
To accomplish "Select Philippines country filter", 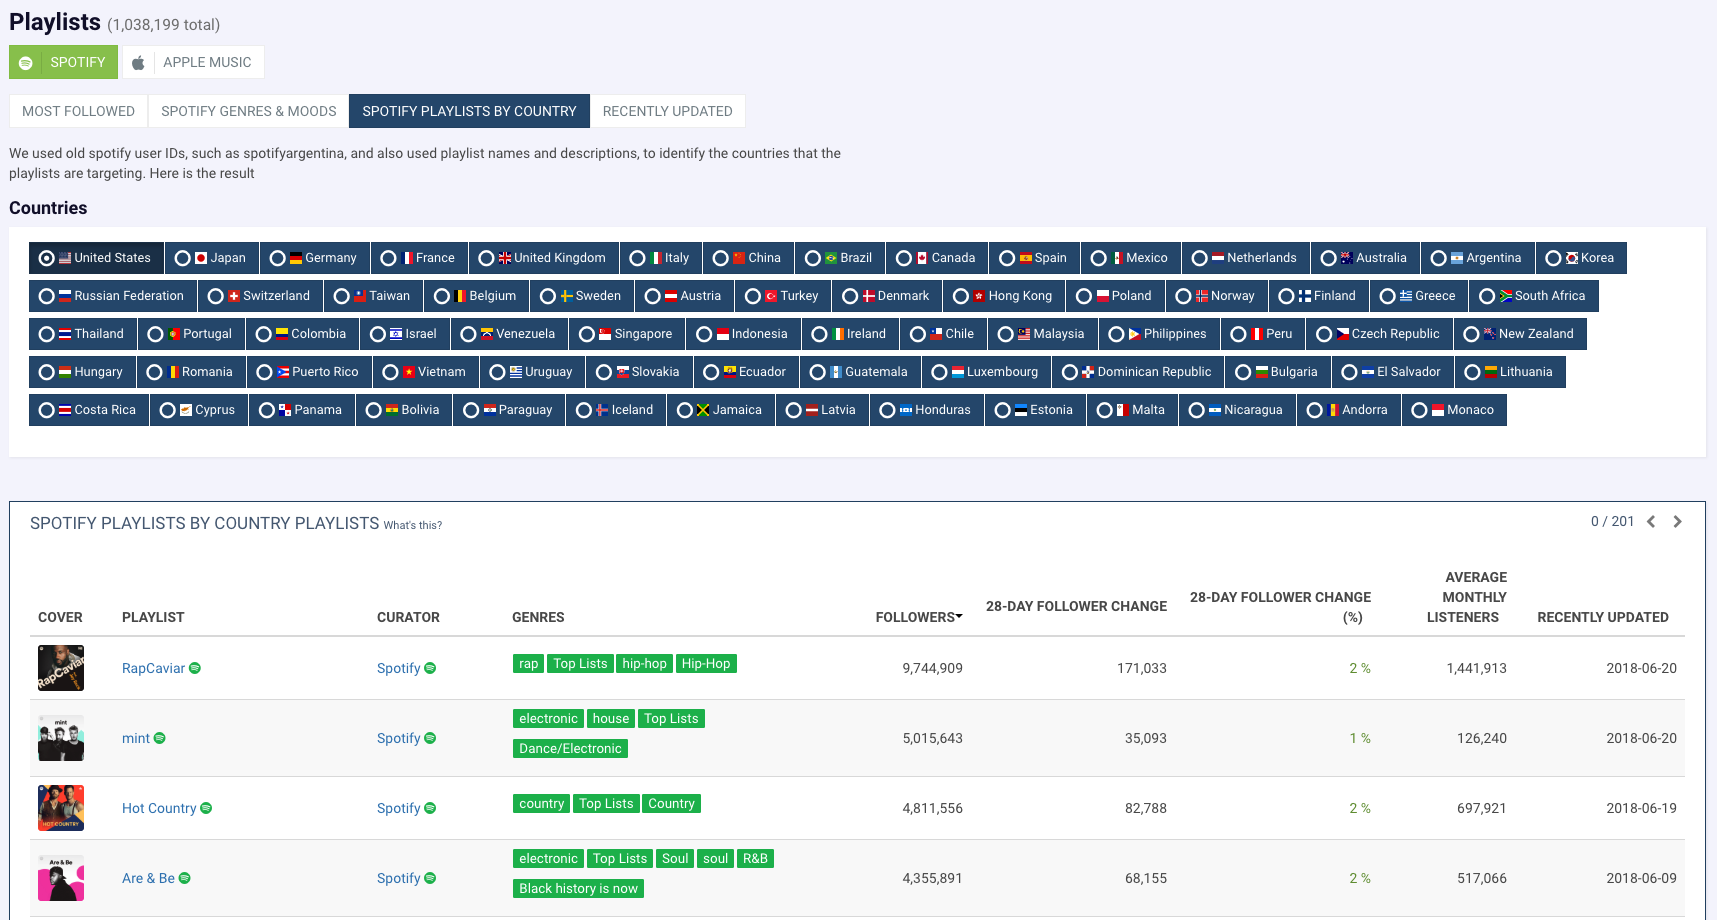I will pos(1159,334).
